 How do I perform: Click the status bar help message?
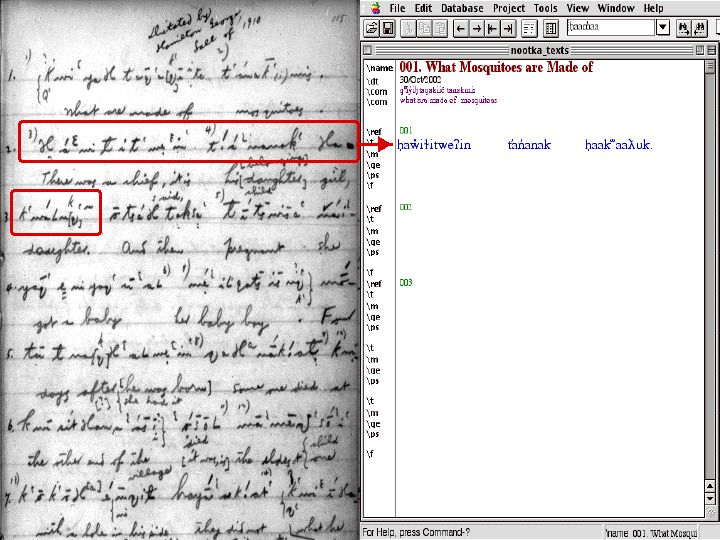point(416,532)
